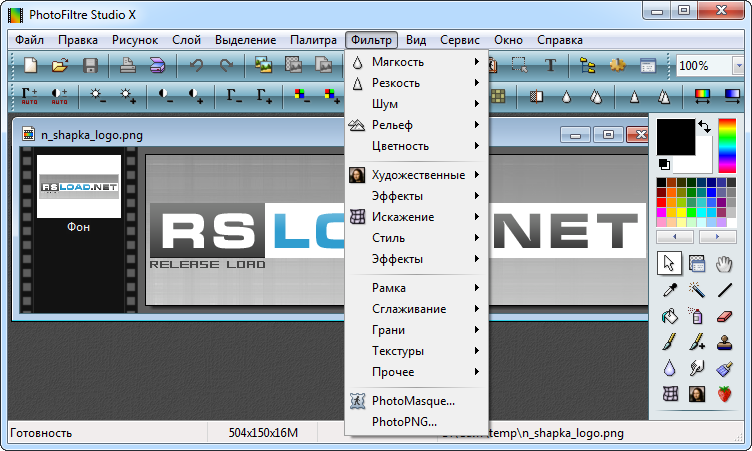Select the strawberry Nozzle tool
752x451 pixels.
tap(724, 394)
